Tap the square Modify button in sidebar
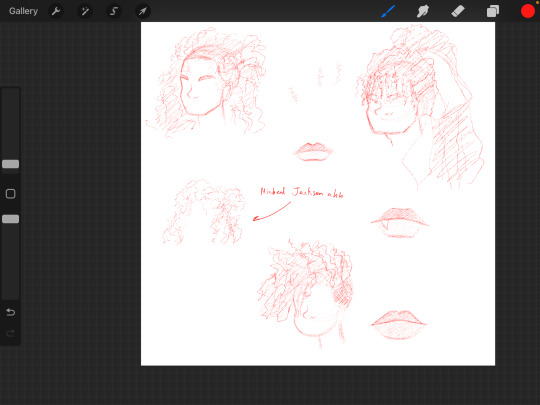The width and height of the screenshot is (540, 405). [10, 194]
